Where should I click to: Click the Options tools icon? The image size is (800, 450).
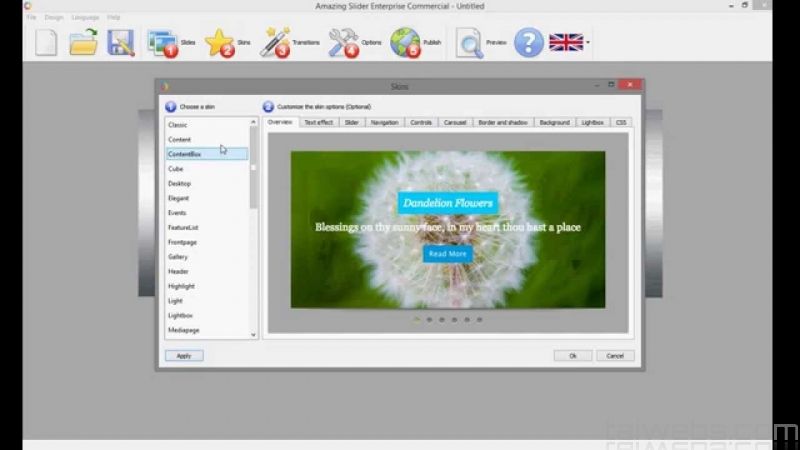344,42
